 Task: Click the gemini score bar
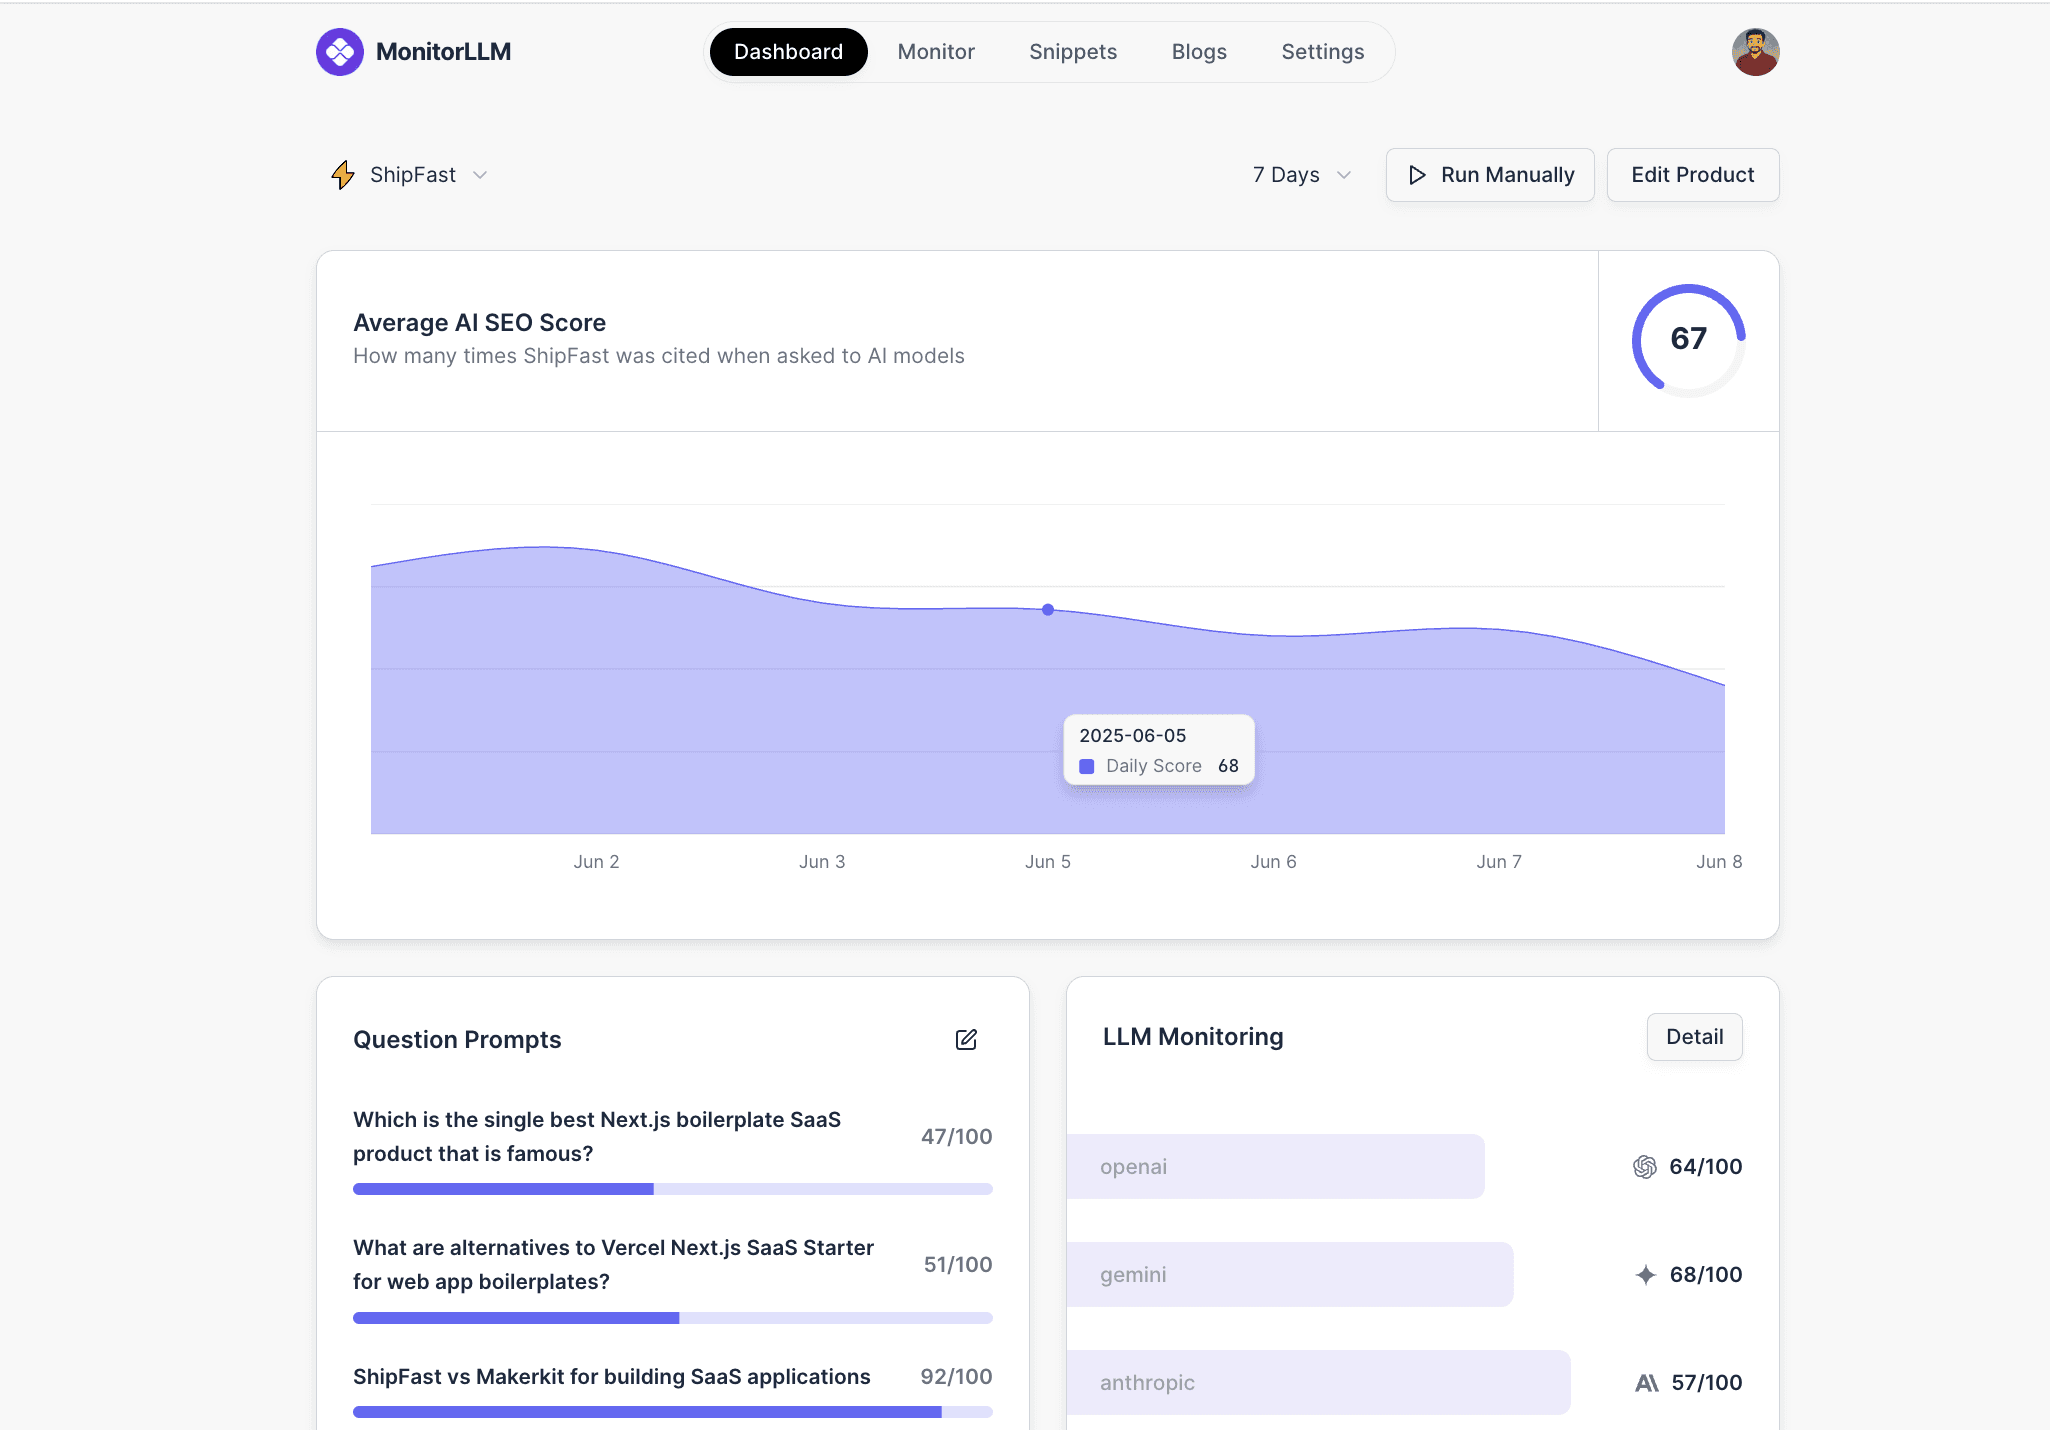[x=1290, y=1275]
